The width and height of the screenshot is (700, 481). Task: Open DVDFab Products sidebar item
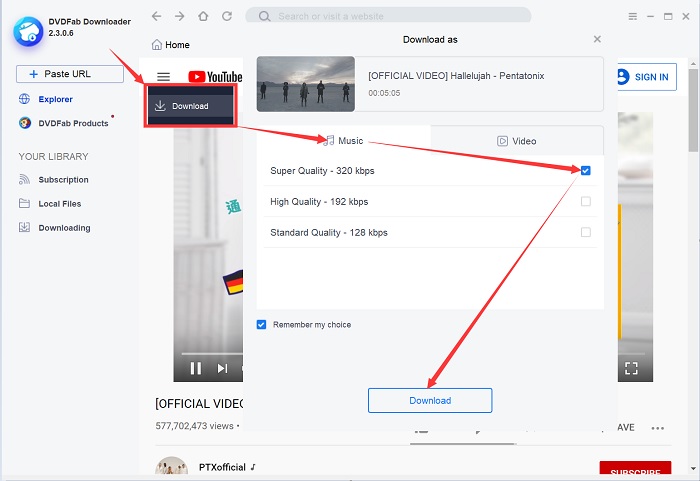pyautogui.click(x=64, y=123)
